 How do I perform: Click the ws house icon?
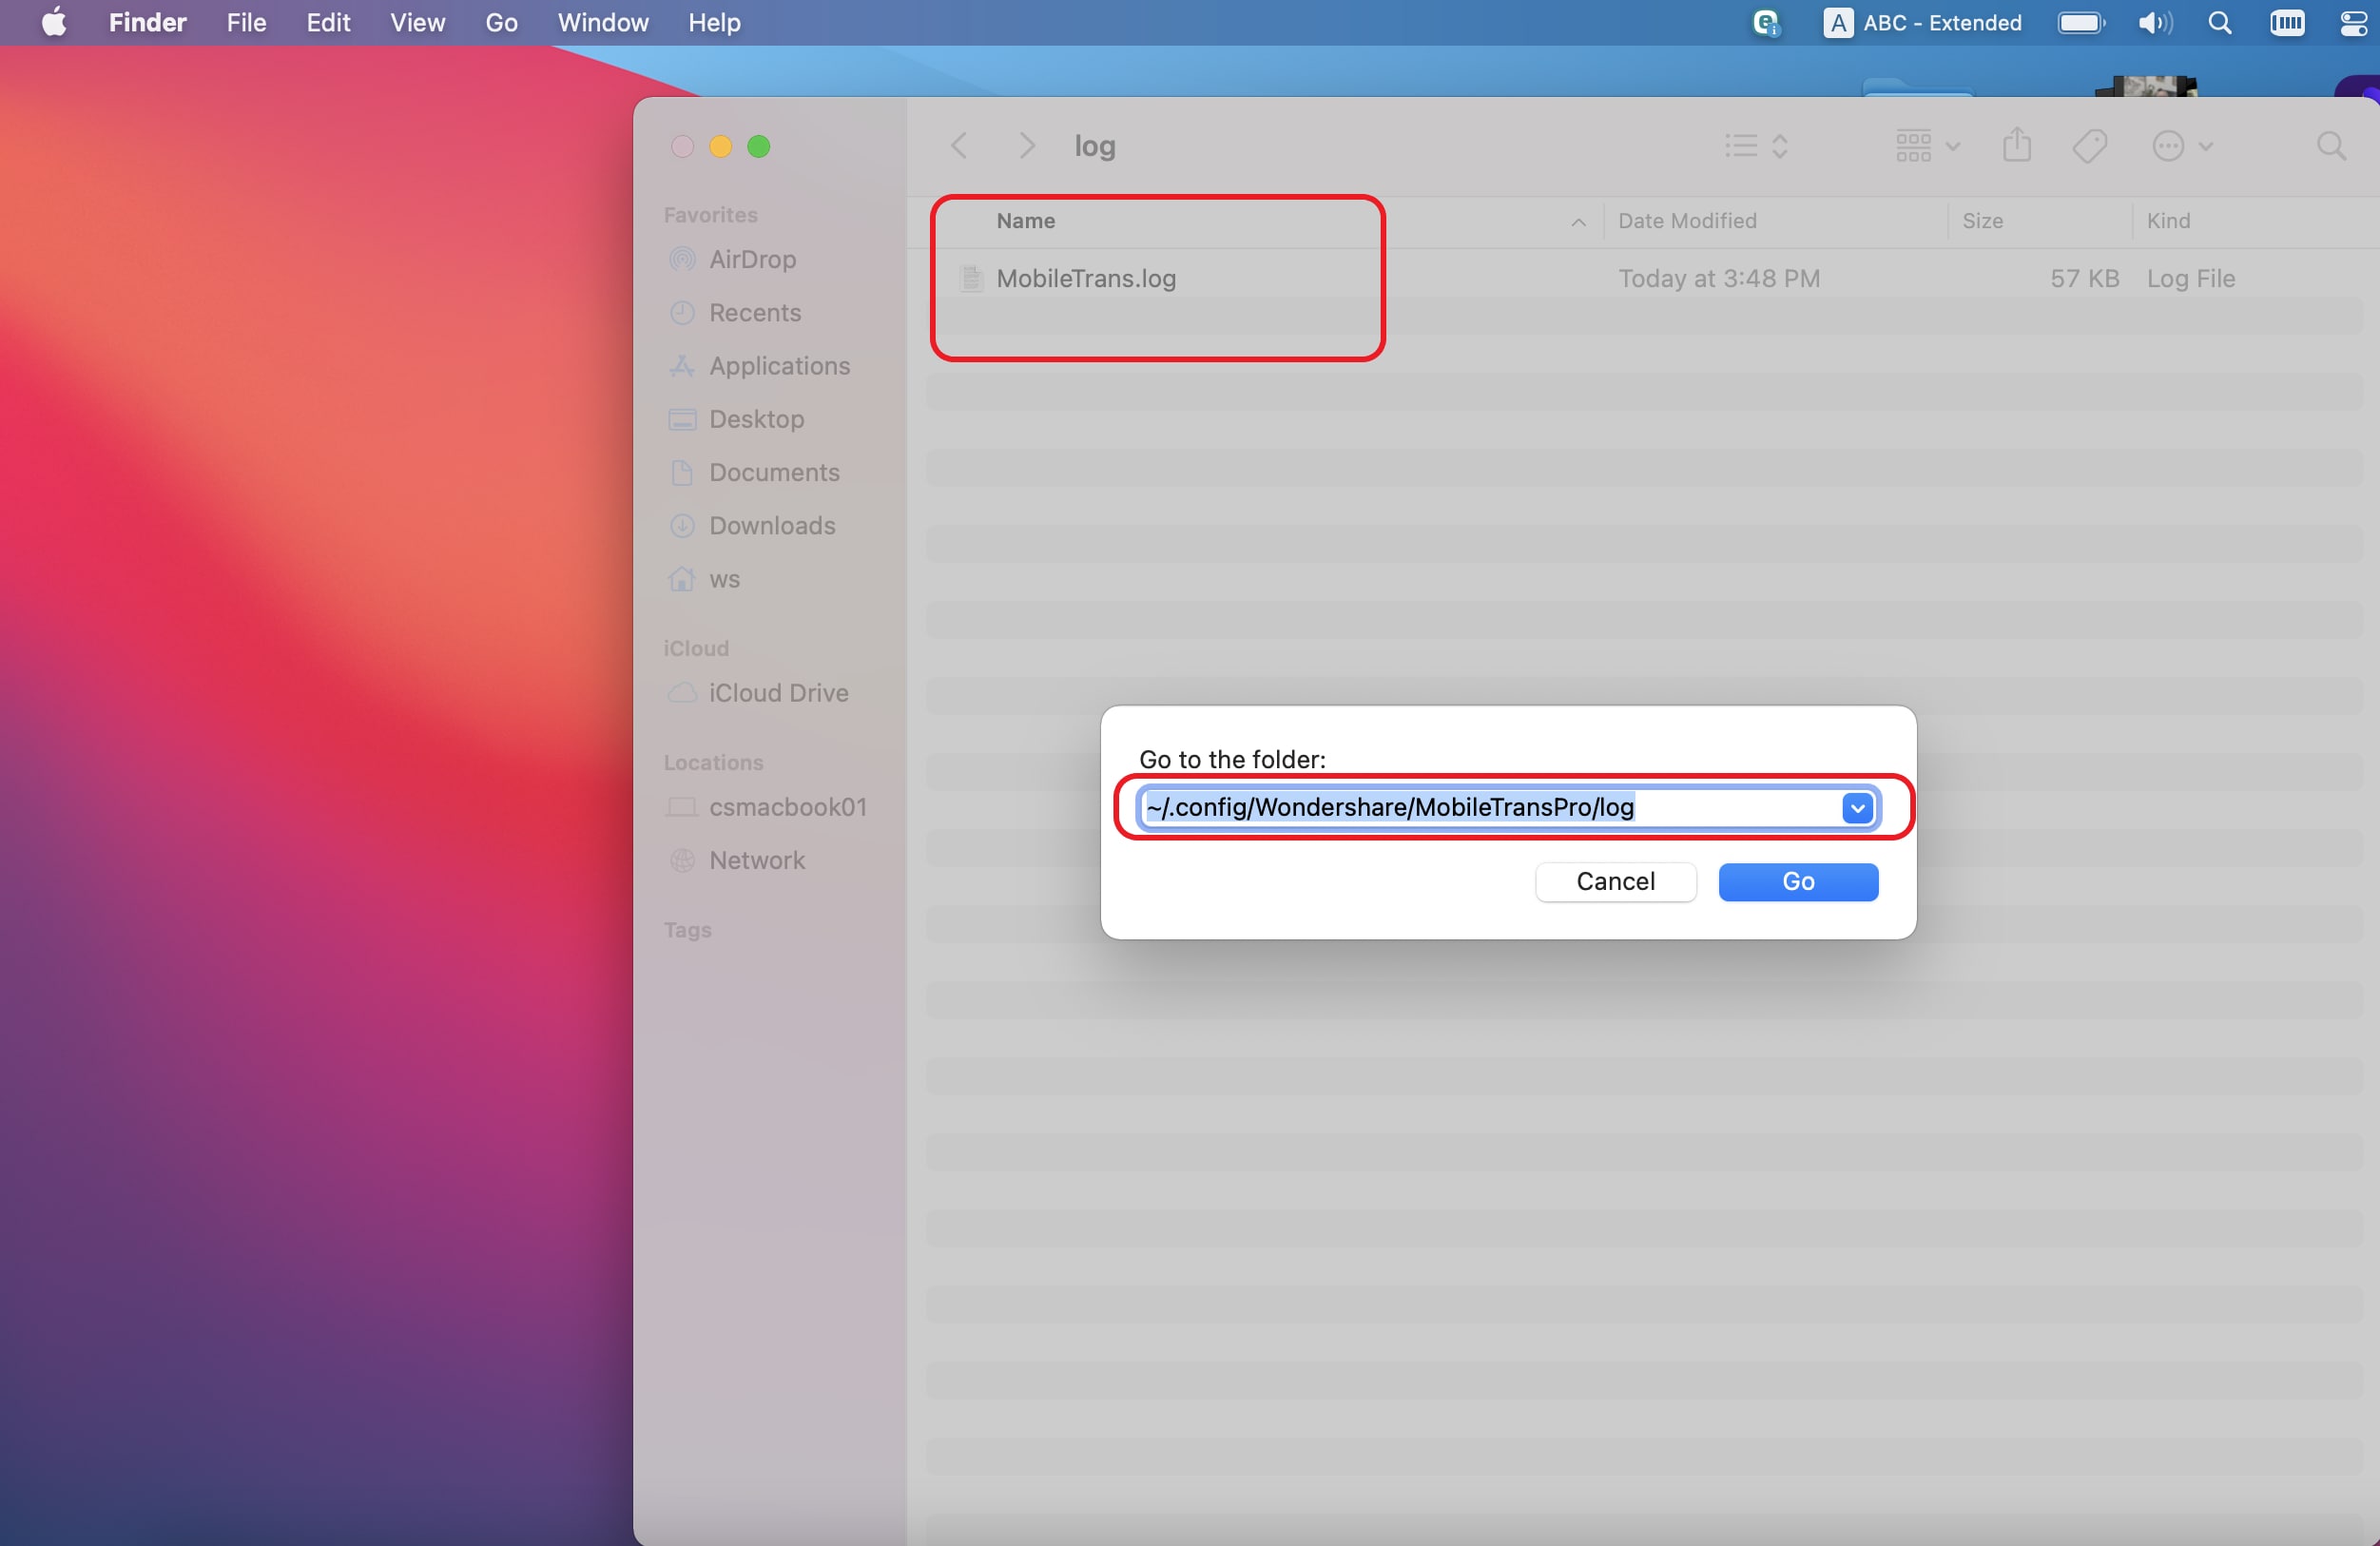[682, 579]
